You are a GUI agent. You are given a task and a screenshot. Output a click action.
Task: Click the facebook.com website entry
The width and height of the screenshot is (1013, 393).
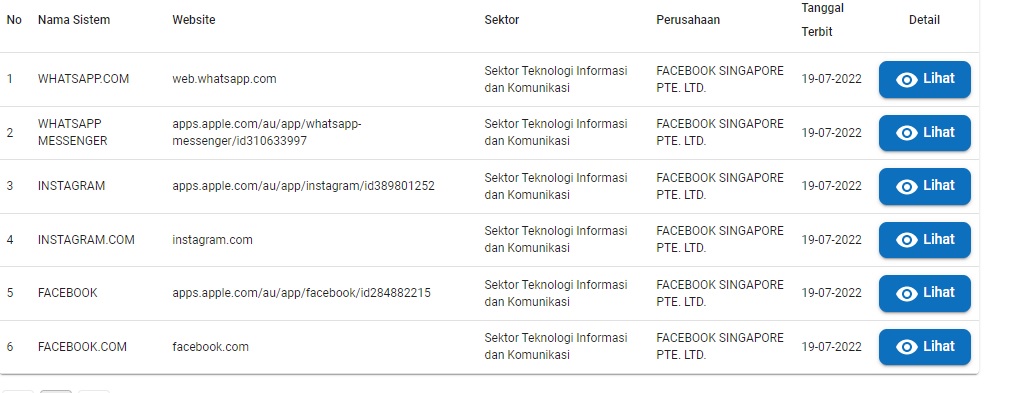211,347
